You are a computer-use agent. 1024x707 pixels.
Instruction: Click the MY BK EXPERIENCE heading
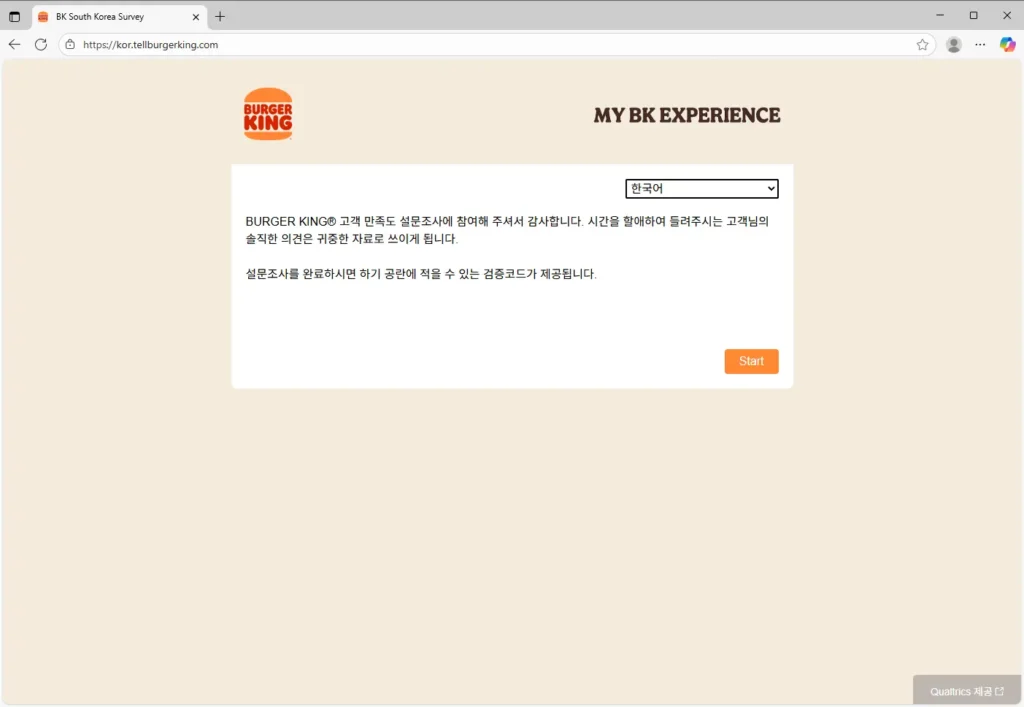(685, 115)
